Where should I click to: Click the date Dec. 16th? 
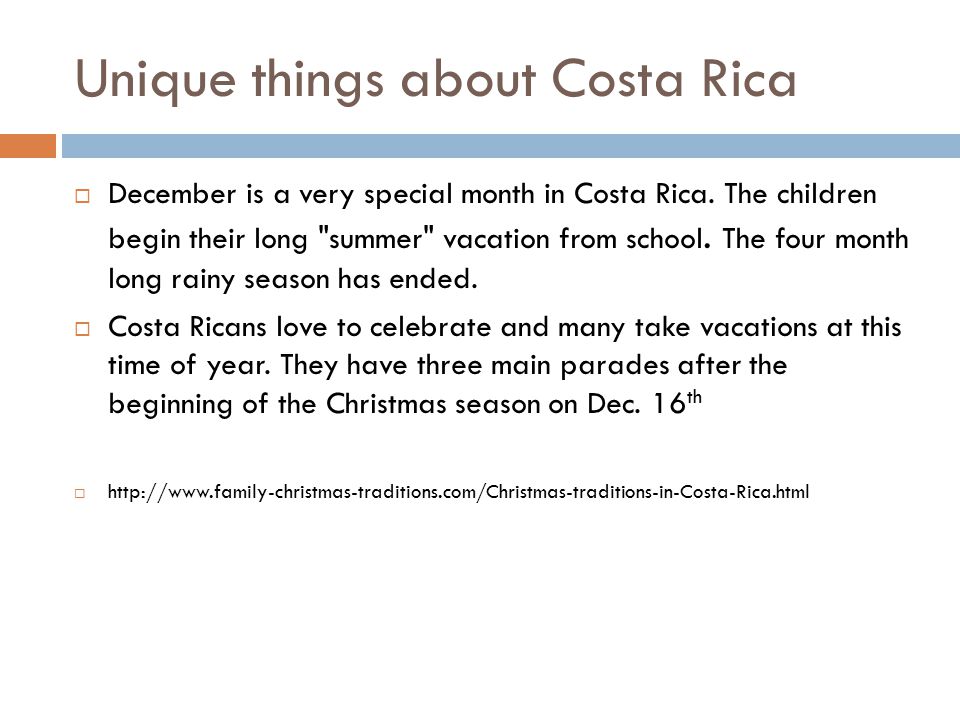pyautogui.click(x=644, y=402)
